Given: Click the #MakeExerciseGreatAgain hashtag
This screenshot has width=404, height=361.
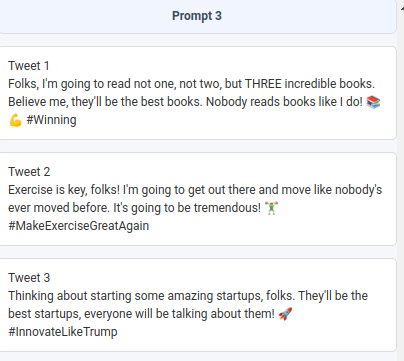Looking at the screenshot, I should click(79, 226).
